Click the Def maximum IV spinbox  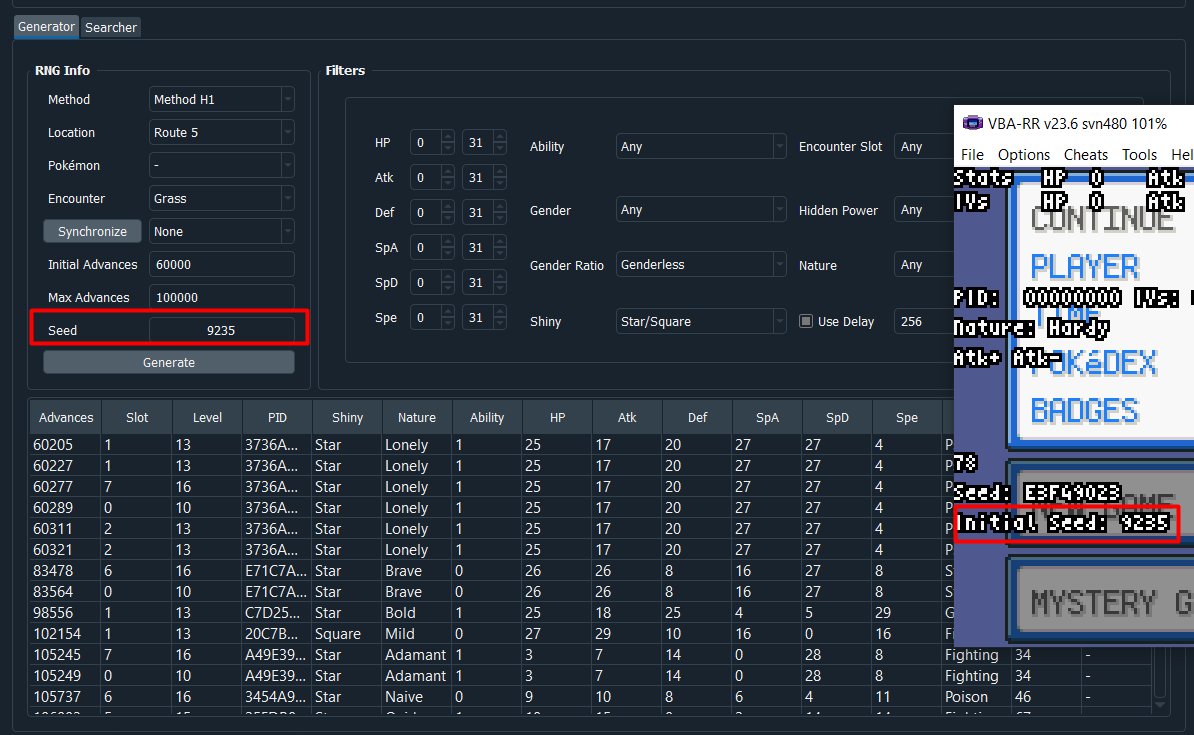pos(484,213)
